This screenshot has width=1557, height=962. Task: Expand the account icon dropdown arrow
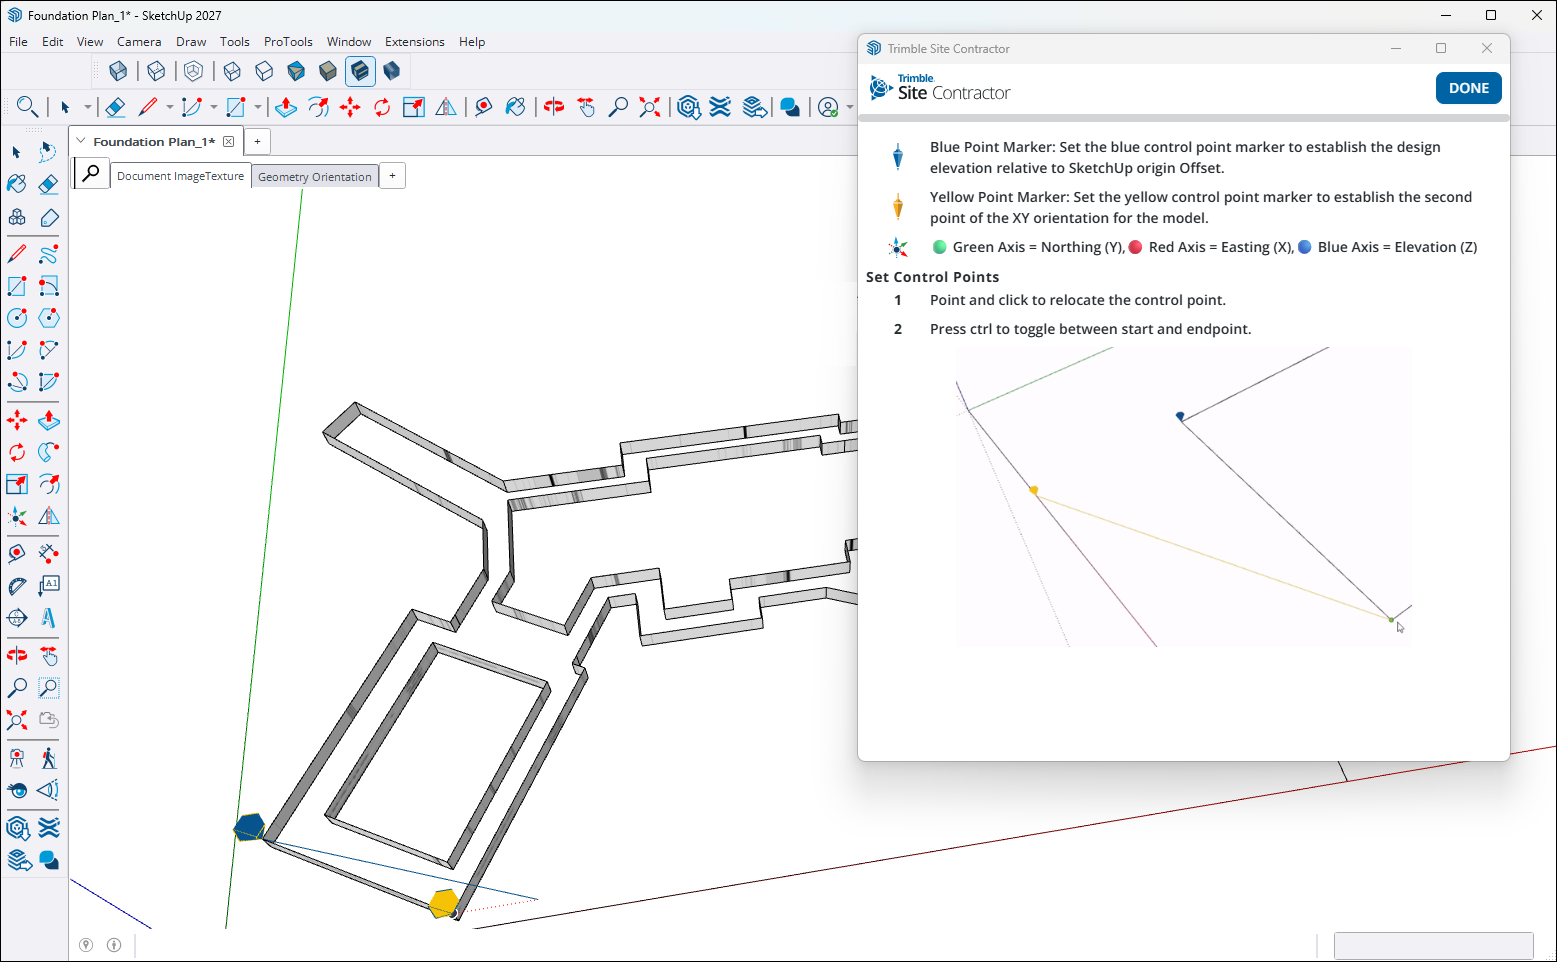coord(850,107)
